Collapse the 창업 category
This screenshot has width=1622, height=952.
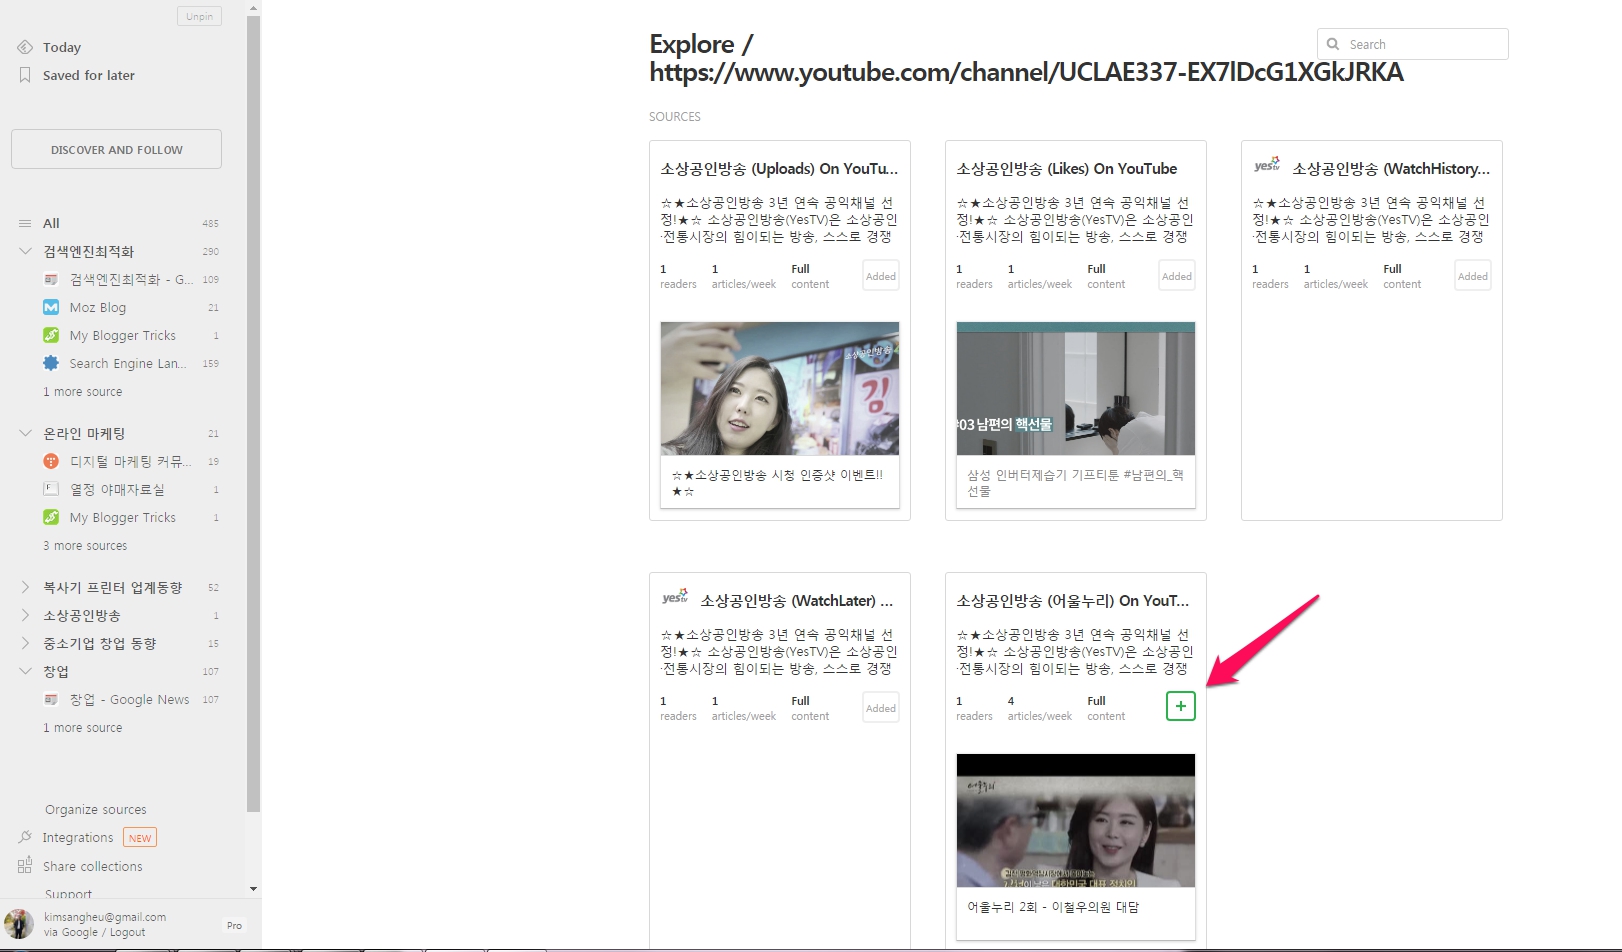(x=25, y=671)
